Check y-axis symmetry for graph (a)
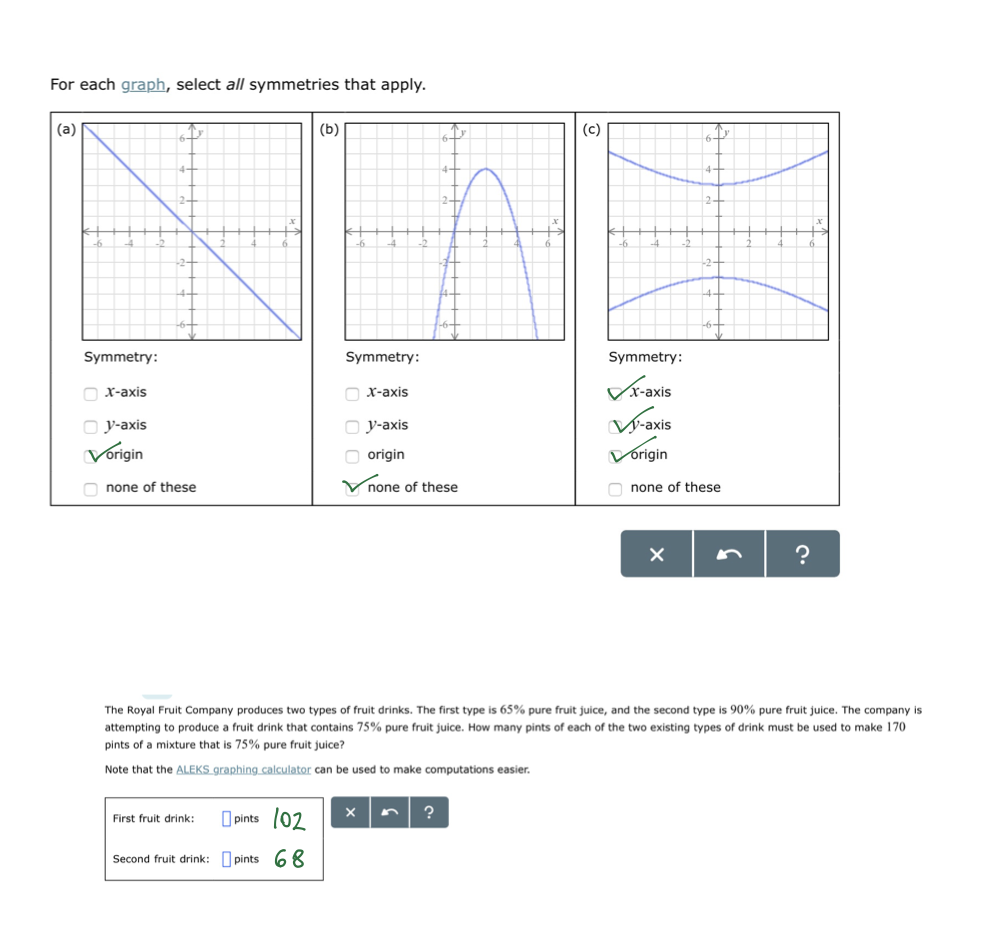Image resolution: width=1000 pixels, height=940 pixels. (x=91, y=426)
